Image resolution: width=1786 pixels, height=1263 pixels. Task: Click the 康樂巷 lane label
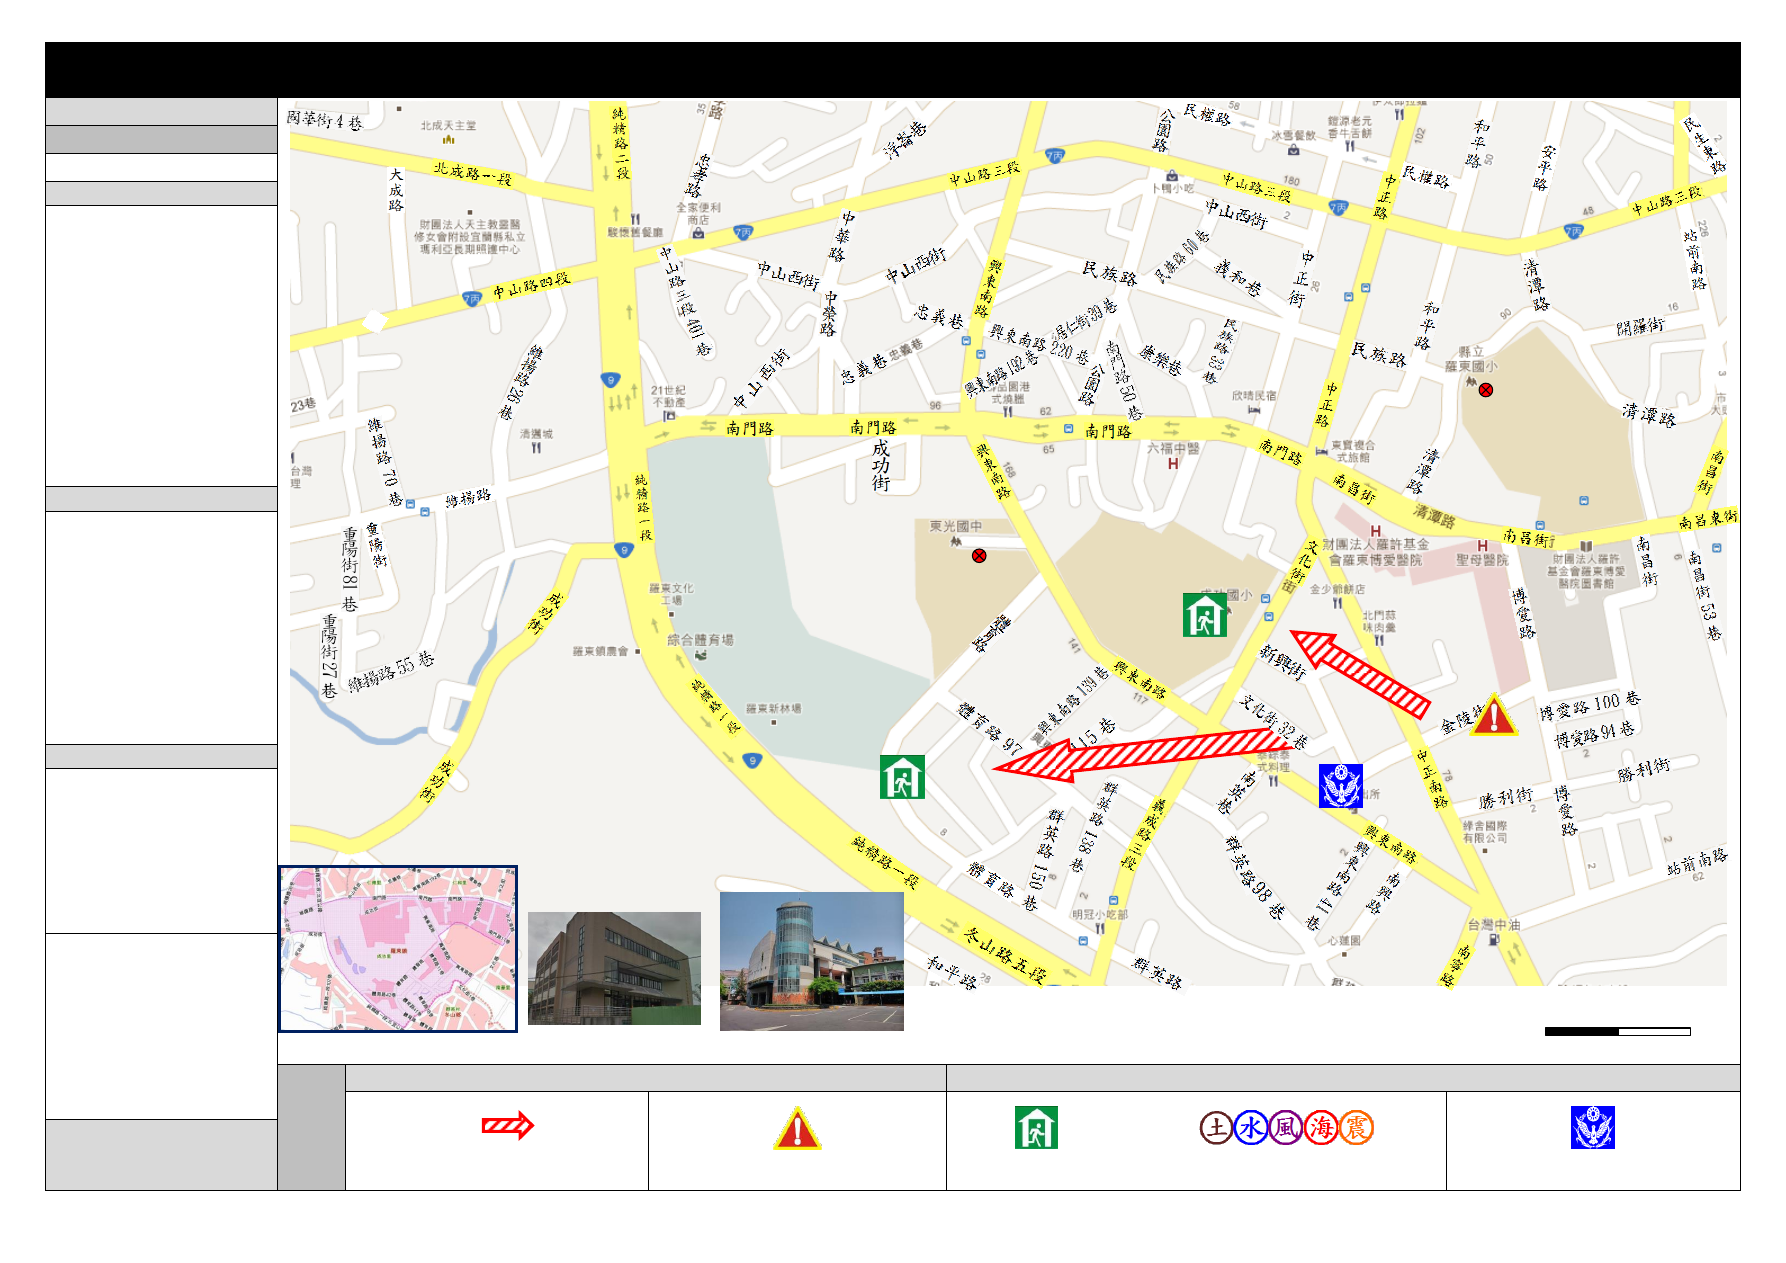tap(1161, 360)
